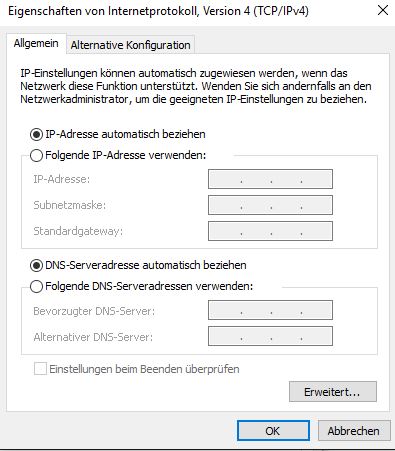Choose Folgende IP-Adresse verwenden option
Screen dimensions: 395x451
[36, 155]
